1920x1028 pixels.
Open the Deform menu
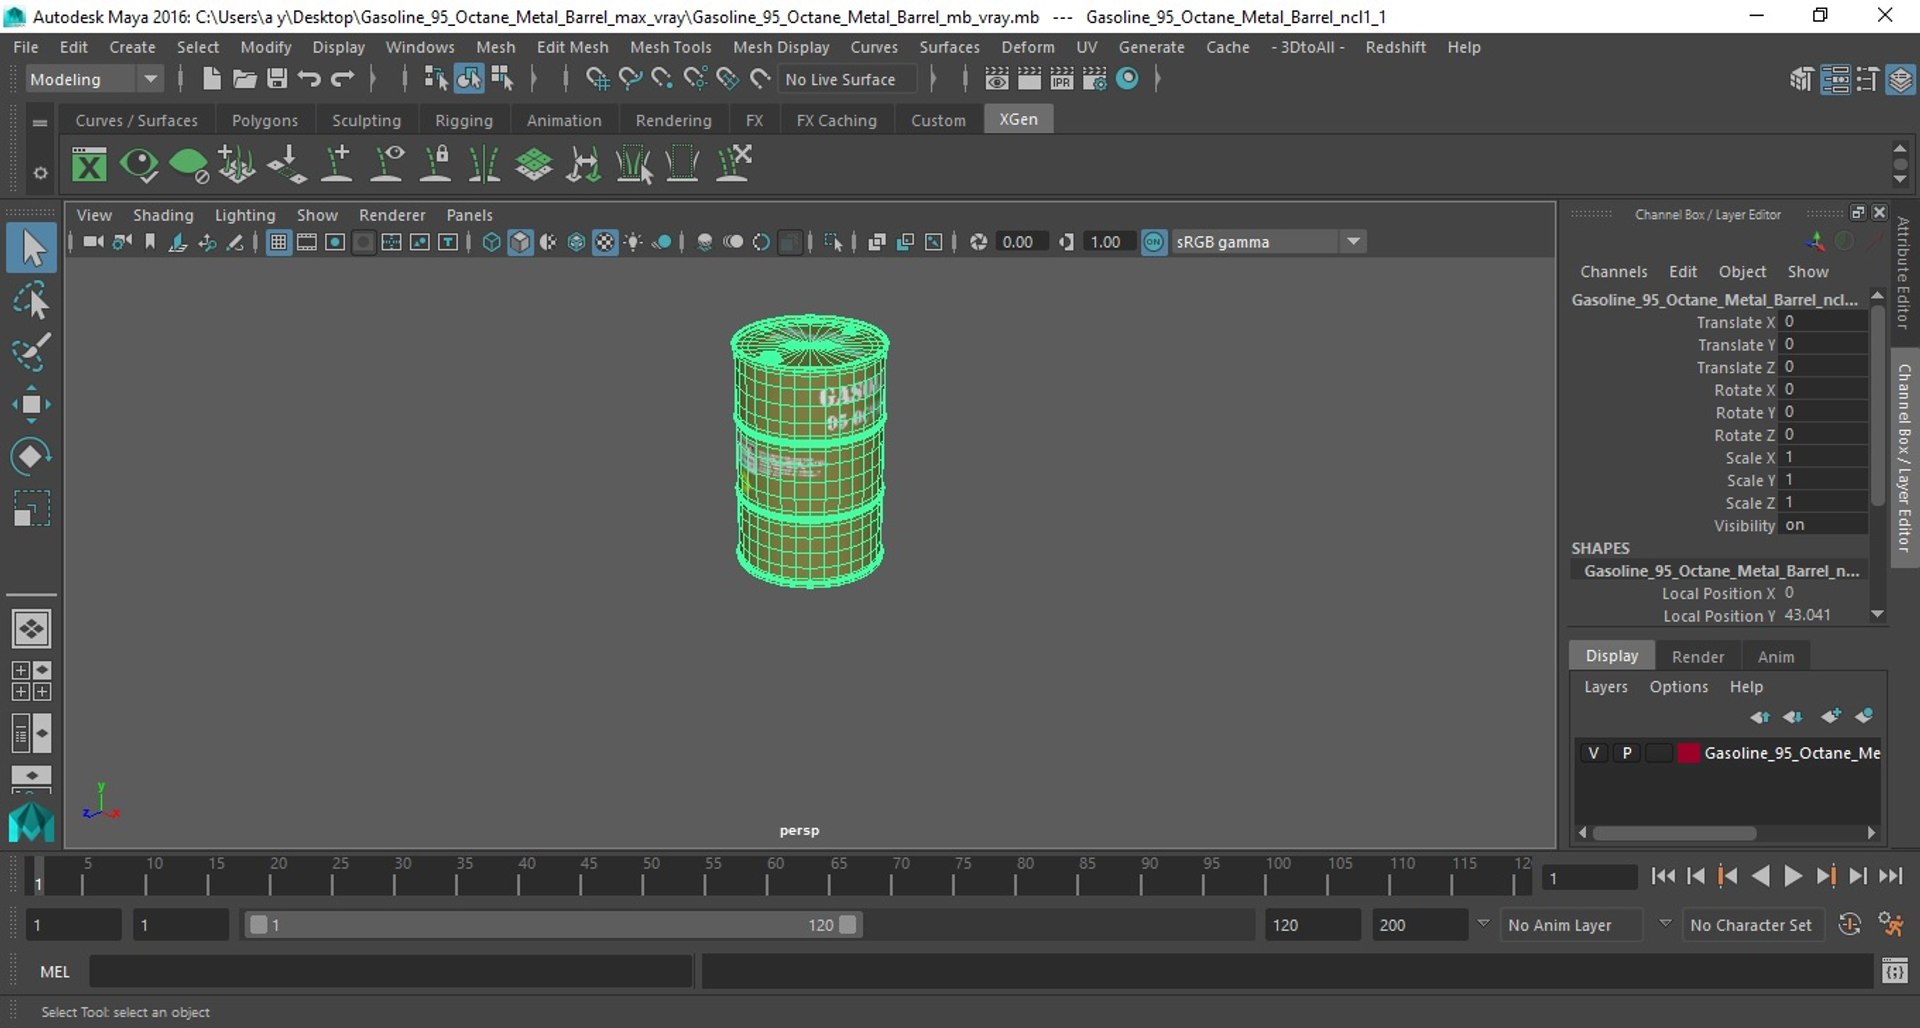[x=1027, y=47]
